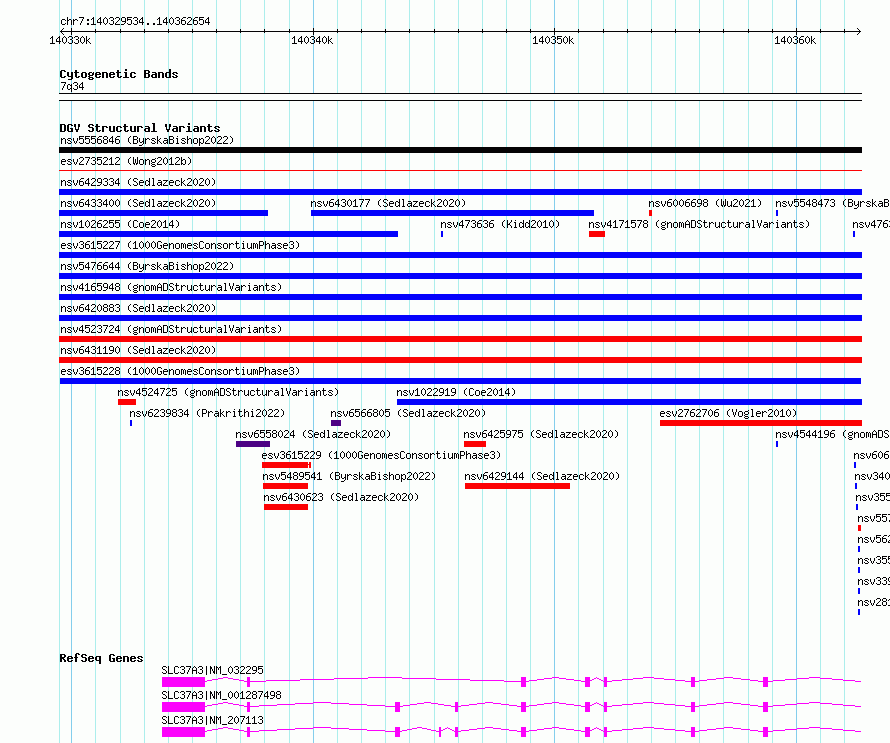Open nsv1026255 (Coe2014) variant label
890x743 pixels.
120,224
